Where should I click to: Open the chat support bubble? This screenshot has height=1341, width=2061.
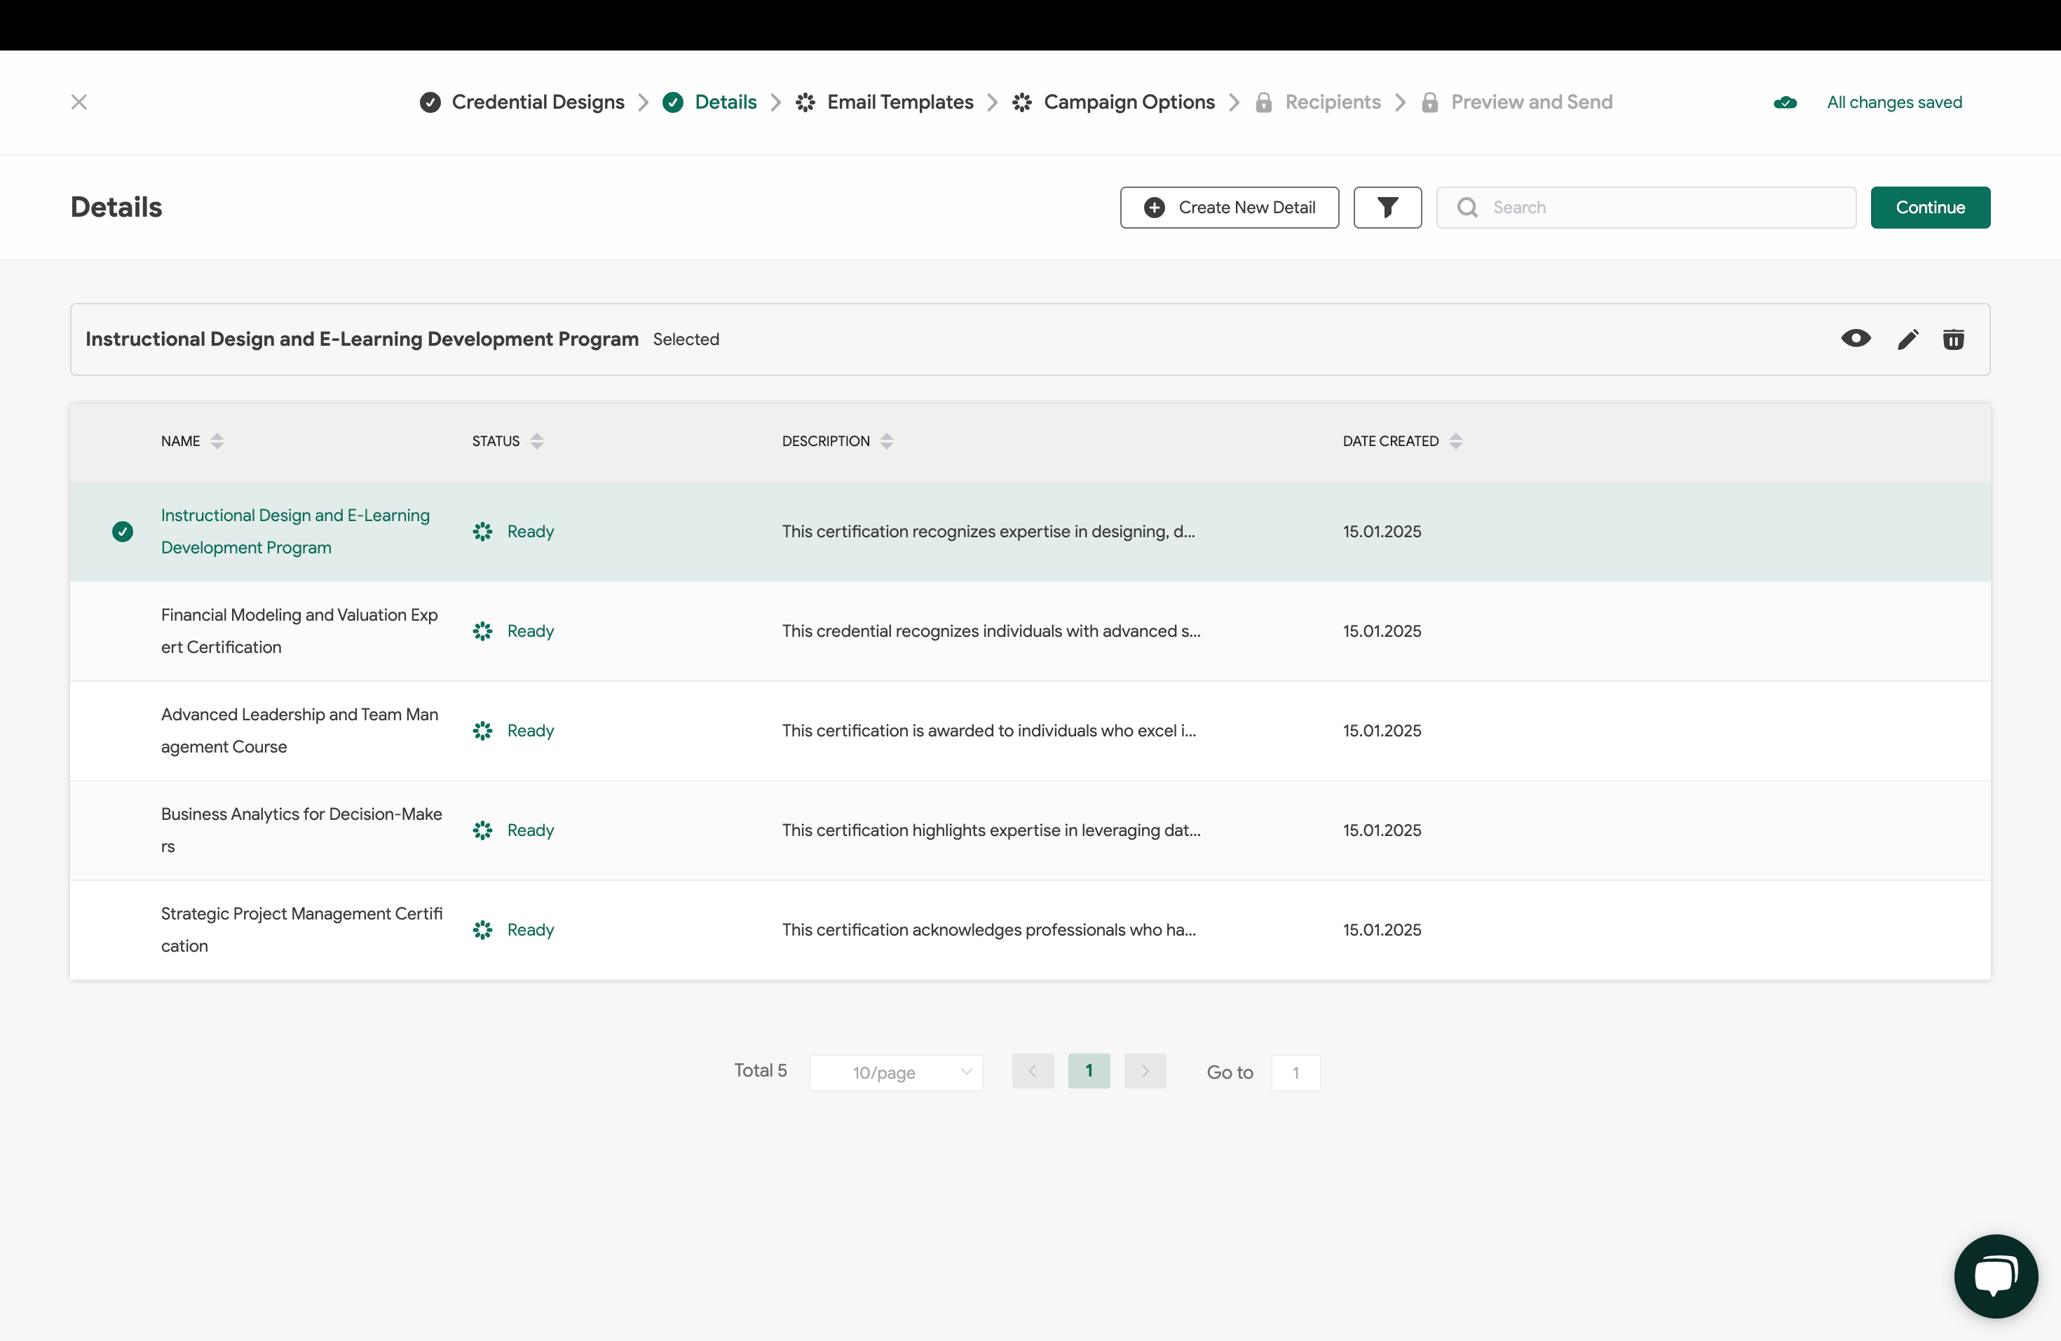click(1995, 1275)
